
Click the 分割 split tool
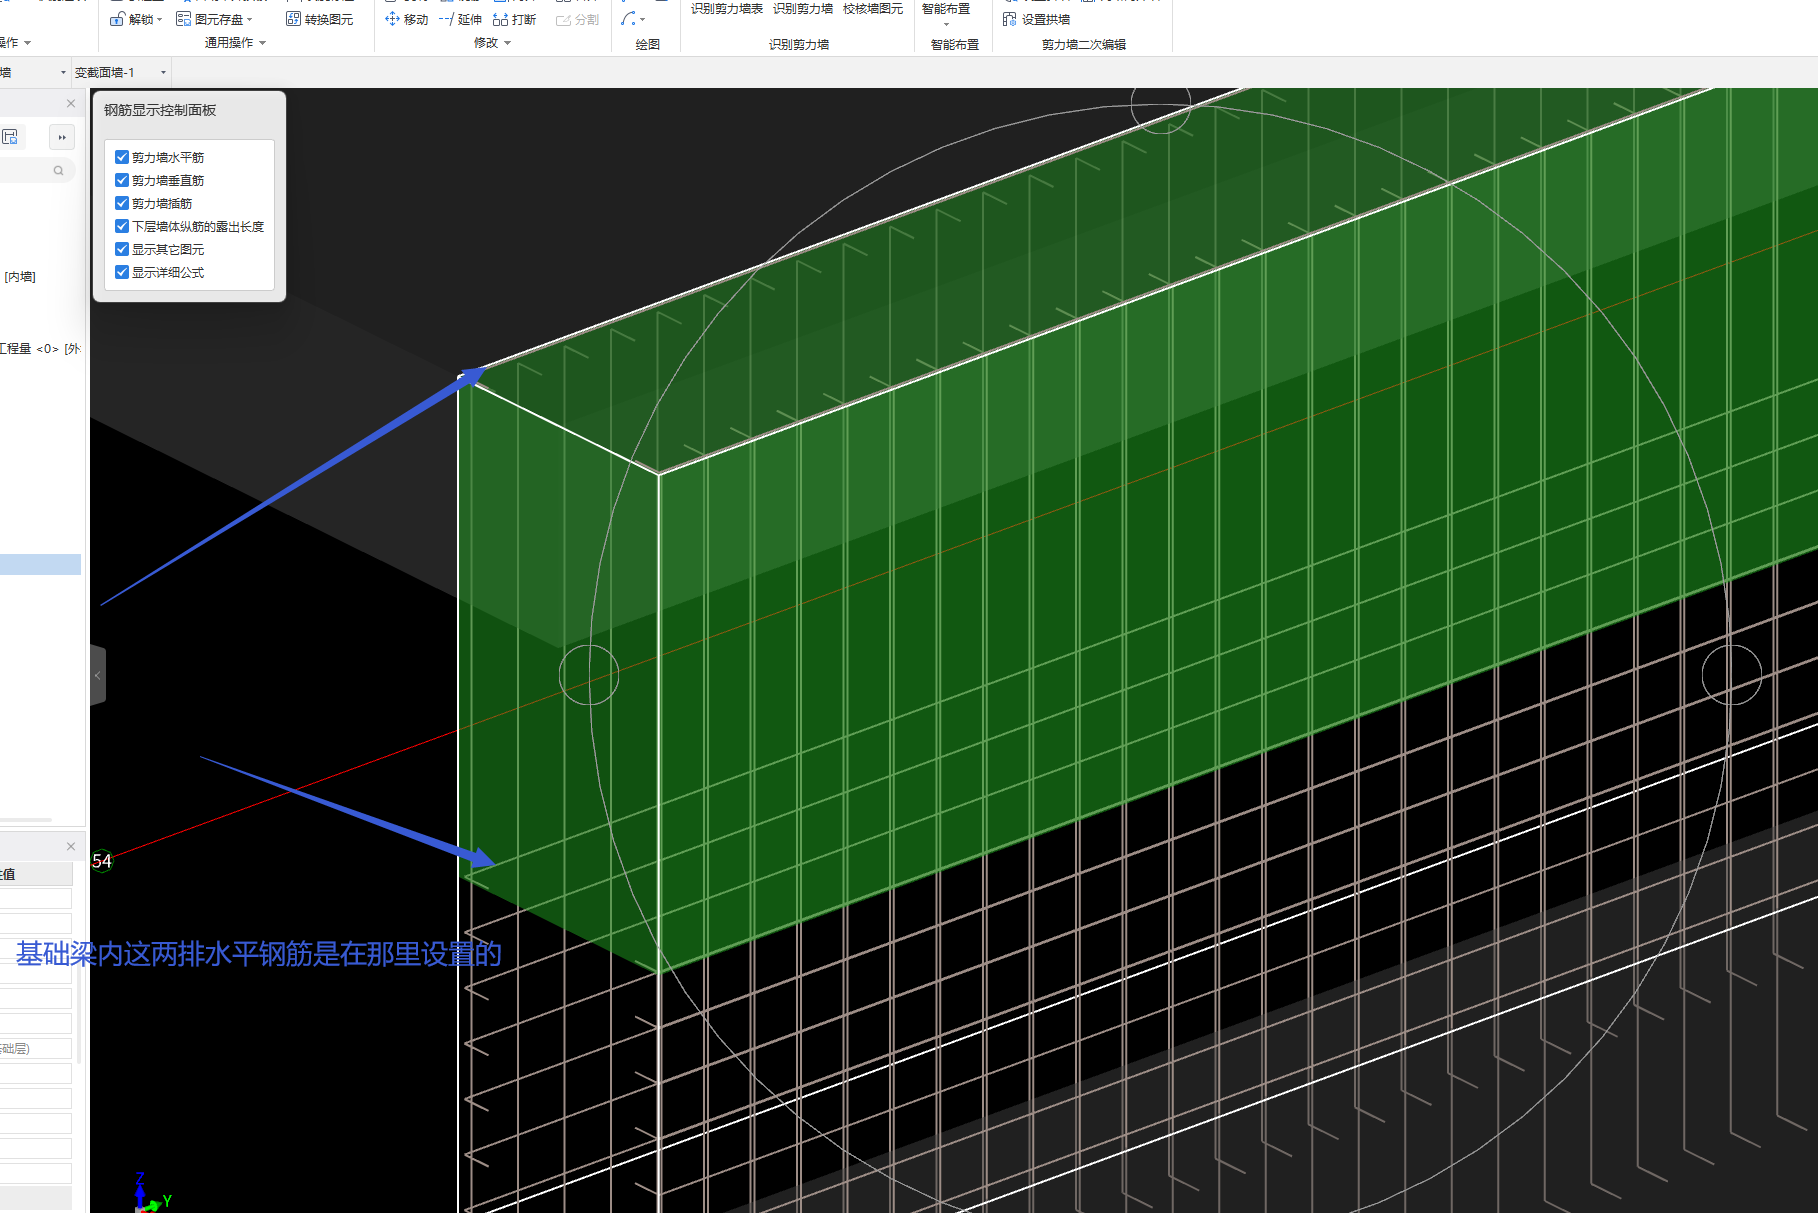[577, 19]
